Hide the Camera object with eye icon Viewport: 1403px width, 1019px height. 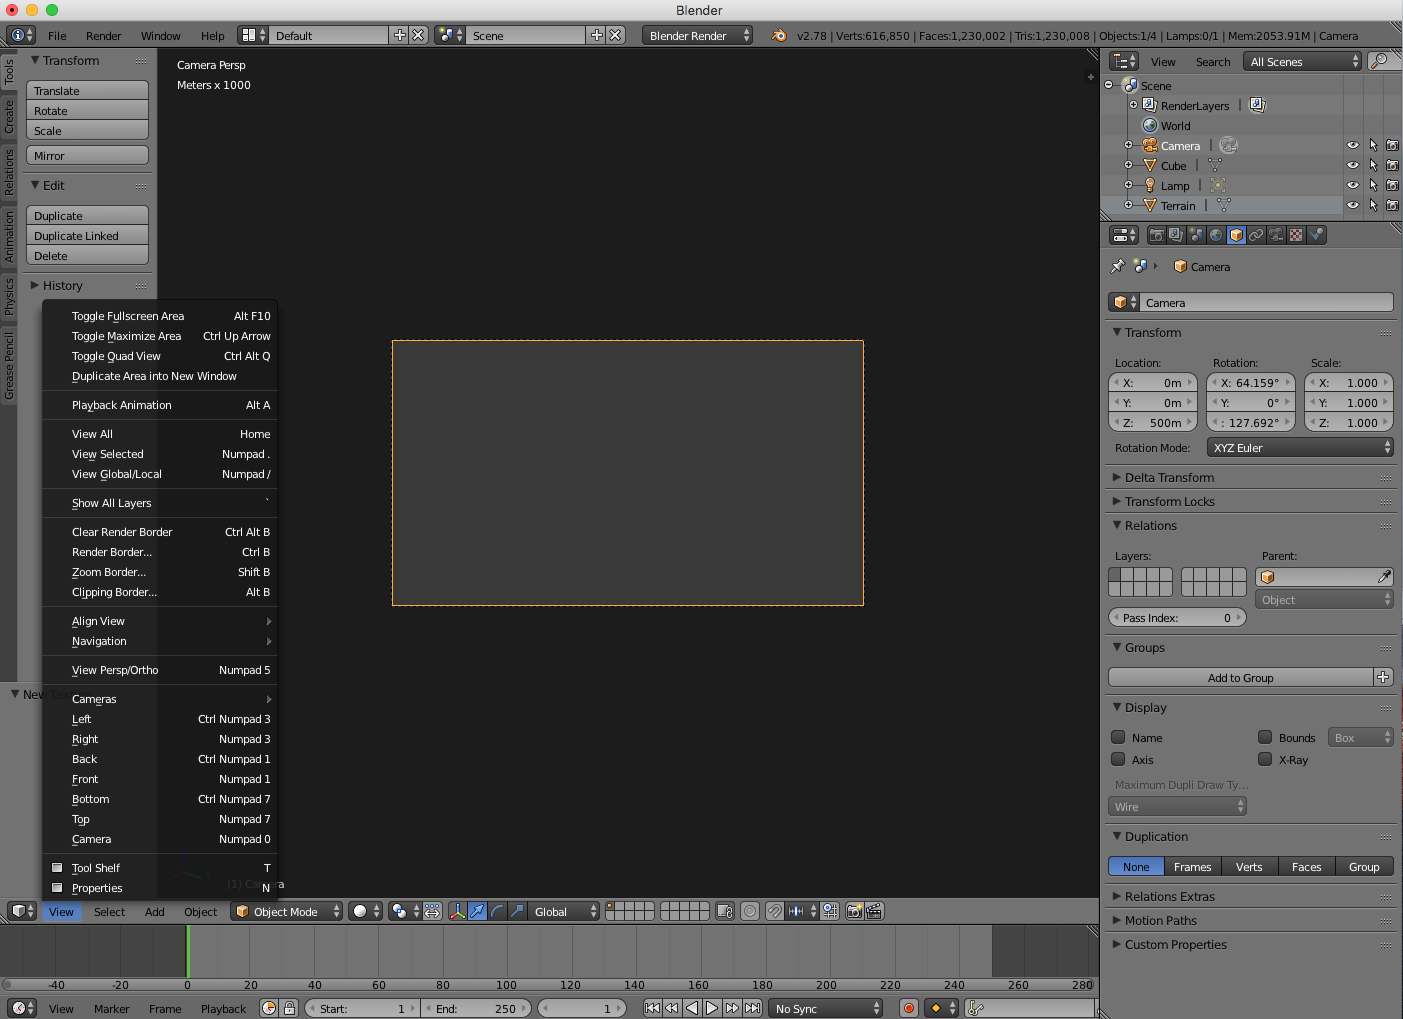(1353, 145)
